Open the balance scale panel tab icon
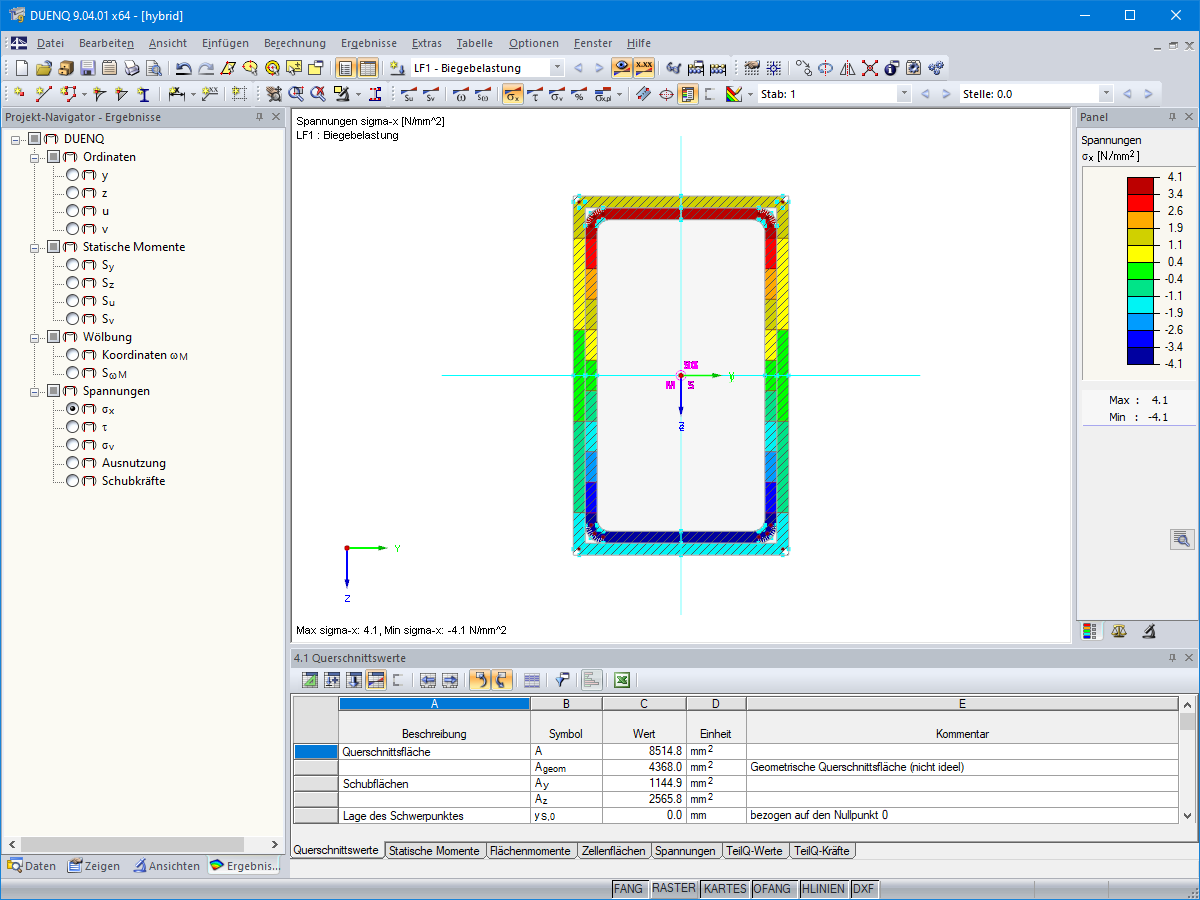The image size is (1200, 900). pyautogui.click(x=1119, y=631)
